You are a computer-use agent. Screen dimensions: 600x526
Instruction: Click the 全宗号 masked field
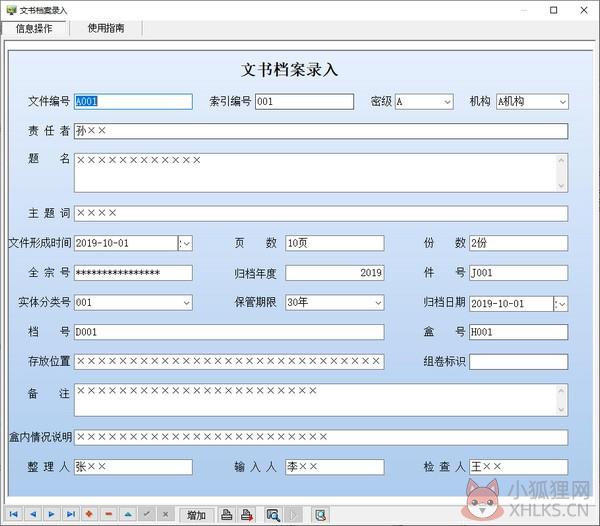tap(133, 273)
